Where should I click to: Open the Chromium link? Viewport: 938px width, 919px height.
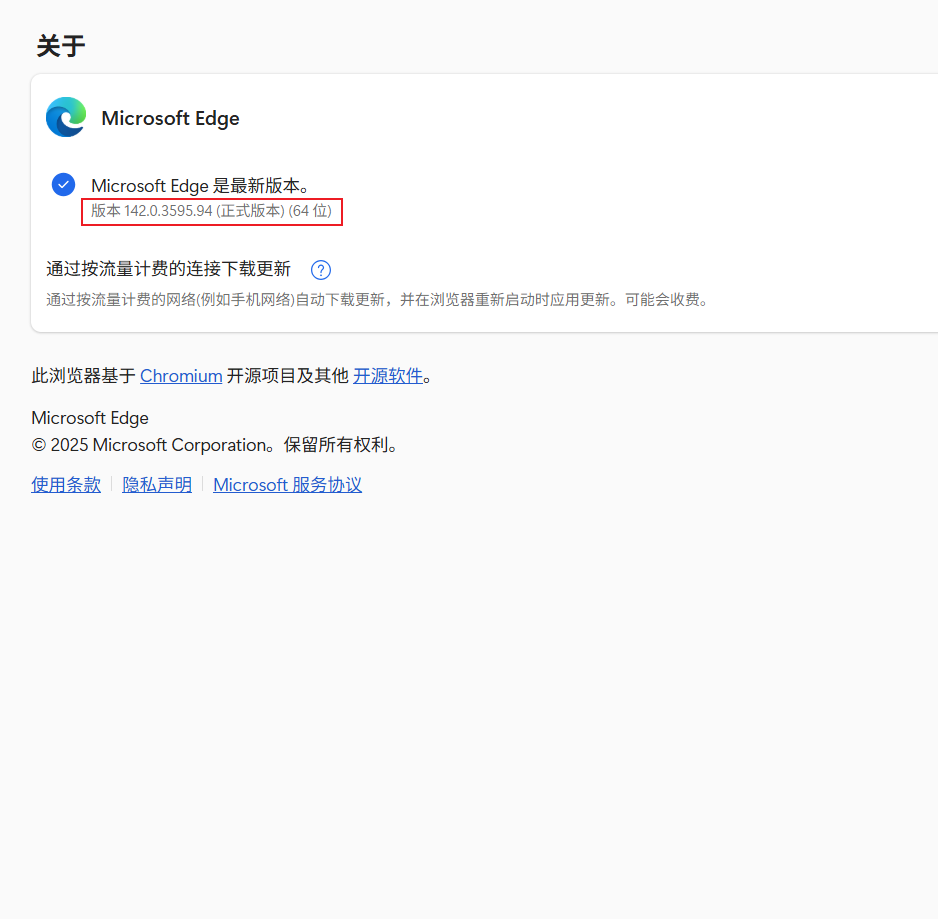[181, 376]
